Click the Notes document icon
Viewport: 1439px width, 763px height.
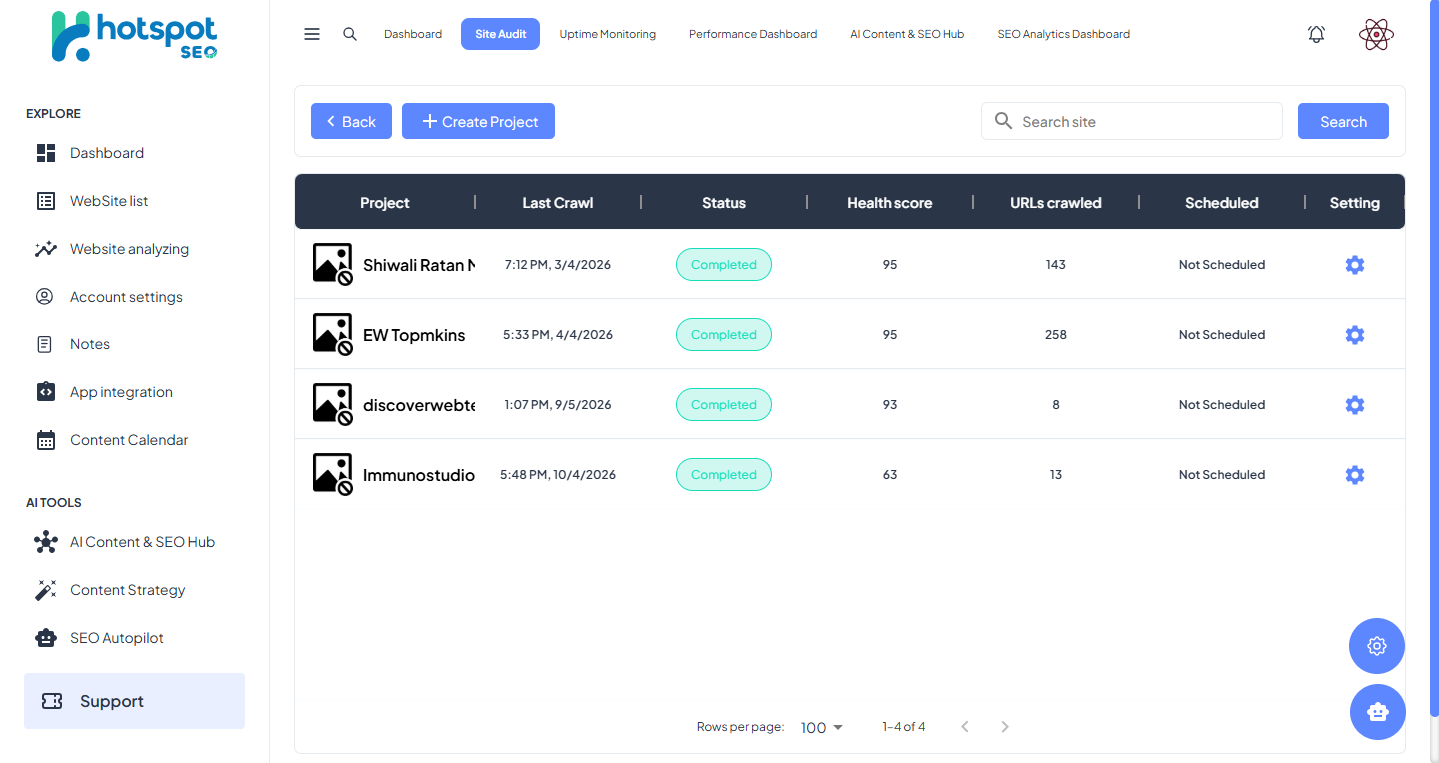44,344
